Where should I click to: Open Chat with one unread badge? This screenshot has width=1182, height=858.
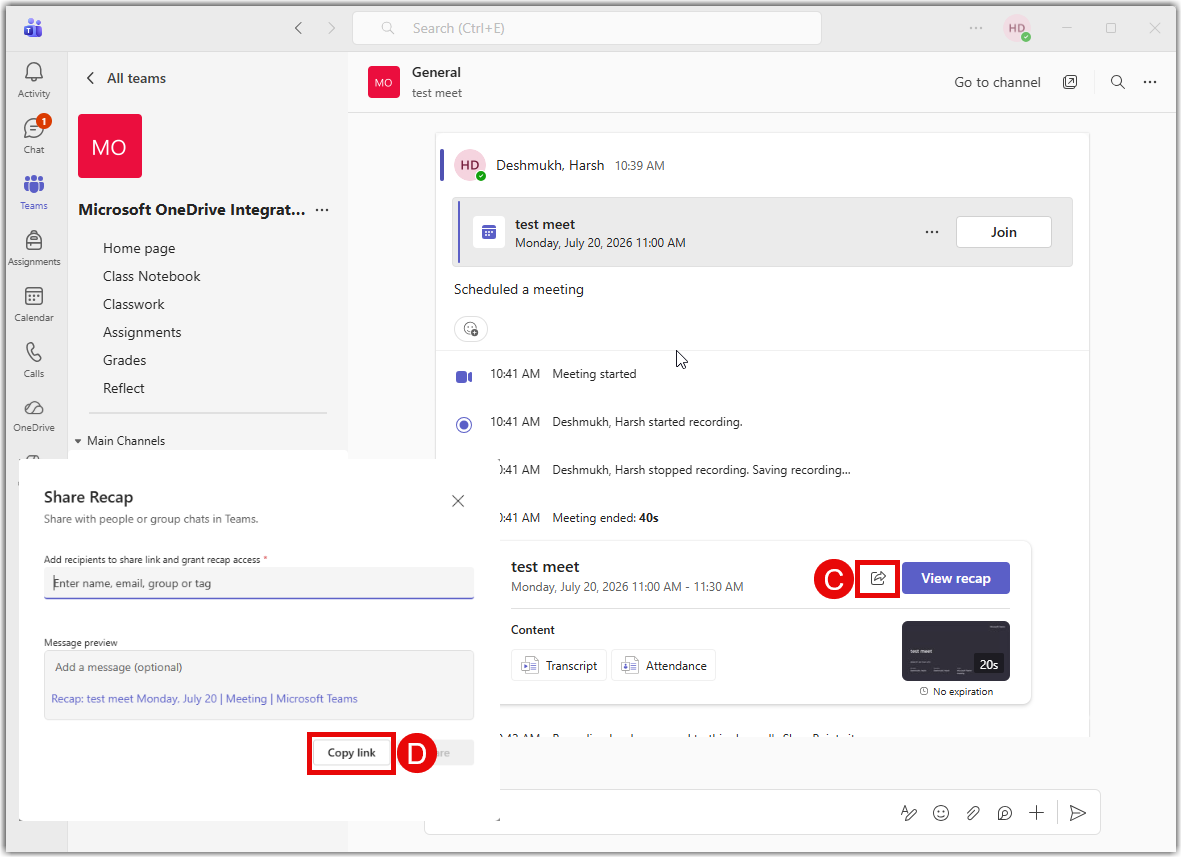point(34,136)
